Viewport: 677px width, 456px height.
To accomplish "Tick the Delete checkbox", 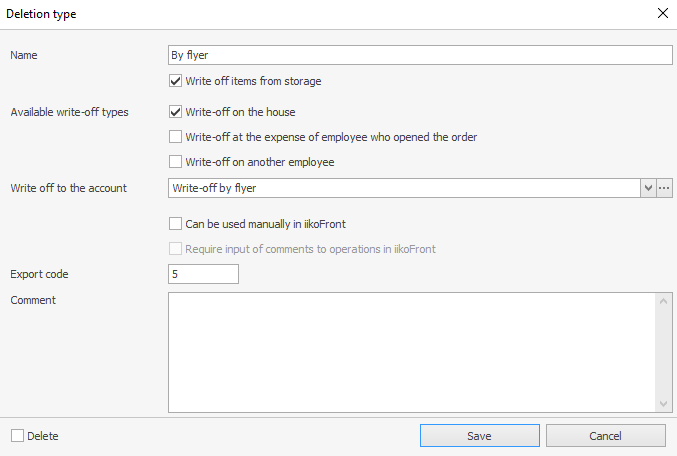I will tap(18, 436).
